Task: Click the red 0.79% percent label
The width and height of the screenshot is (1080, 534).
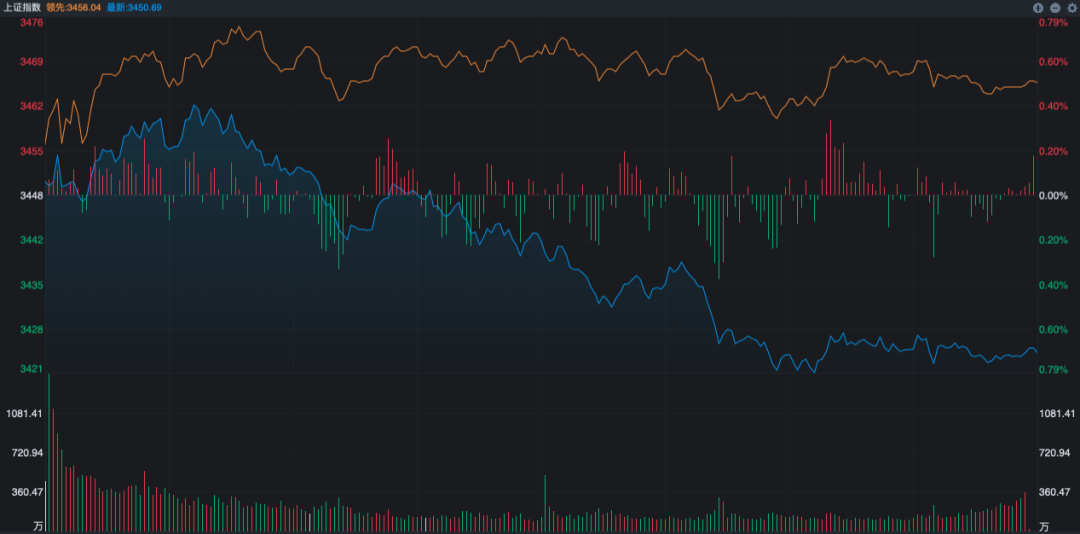Action: (1053, 23)
